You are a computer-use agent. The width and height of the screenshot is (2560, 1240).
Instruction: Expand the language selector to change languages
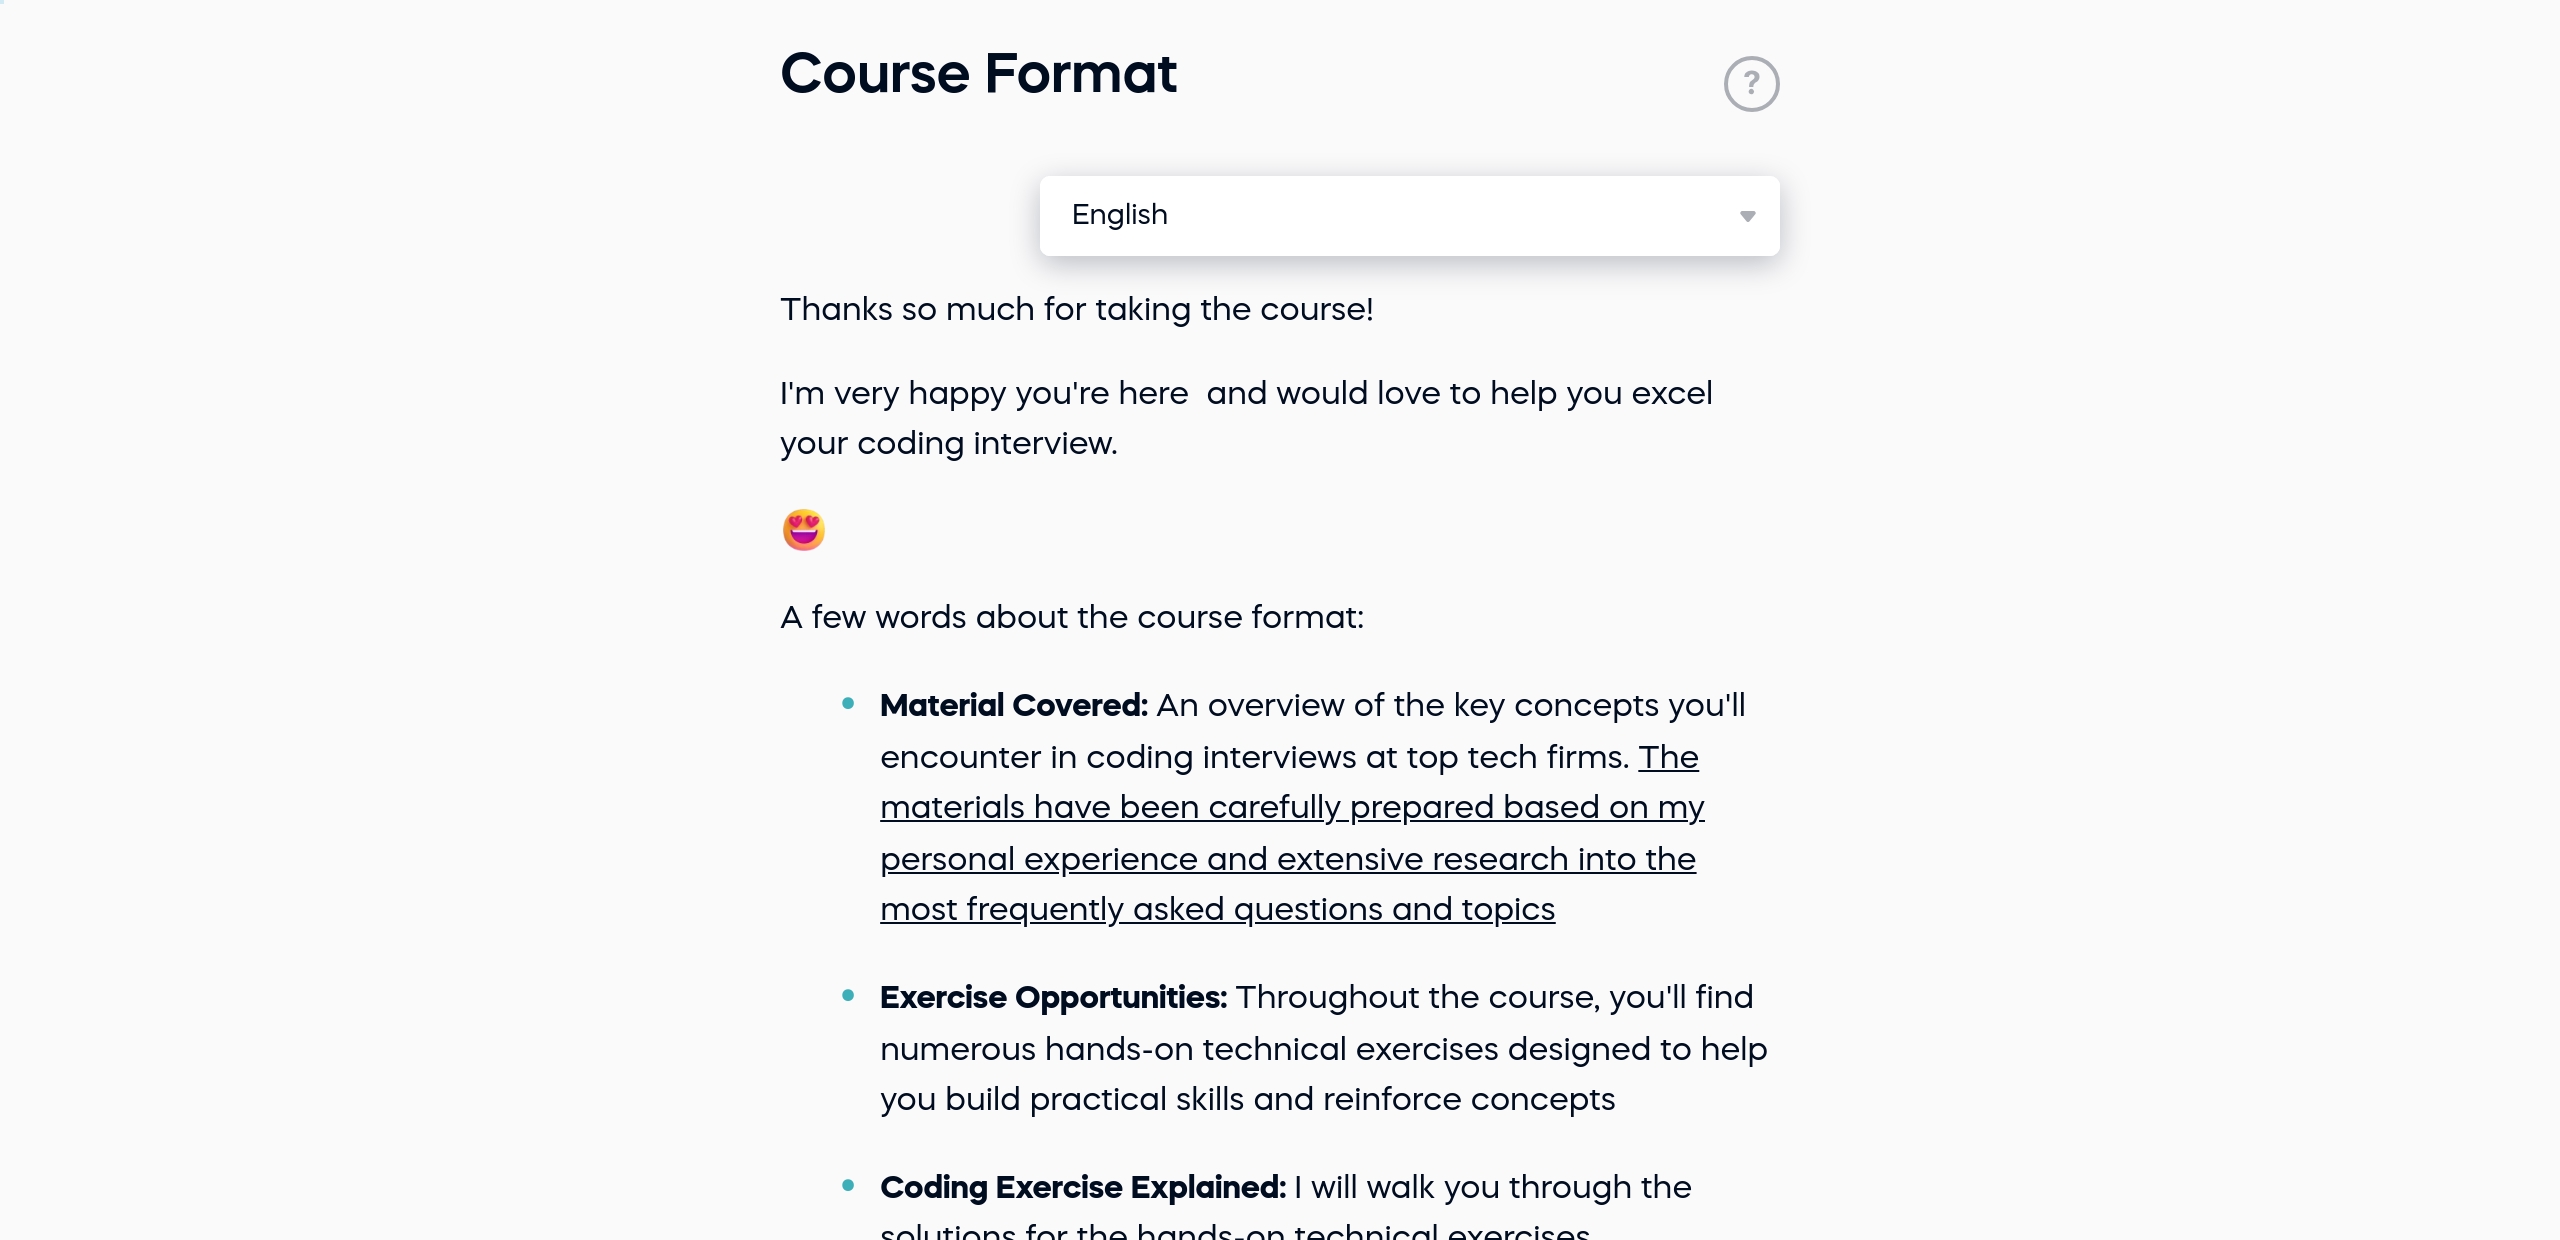[1410, 215]
